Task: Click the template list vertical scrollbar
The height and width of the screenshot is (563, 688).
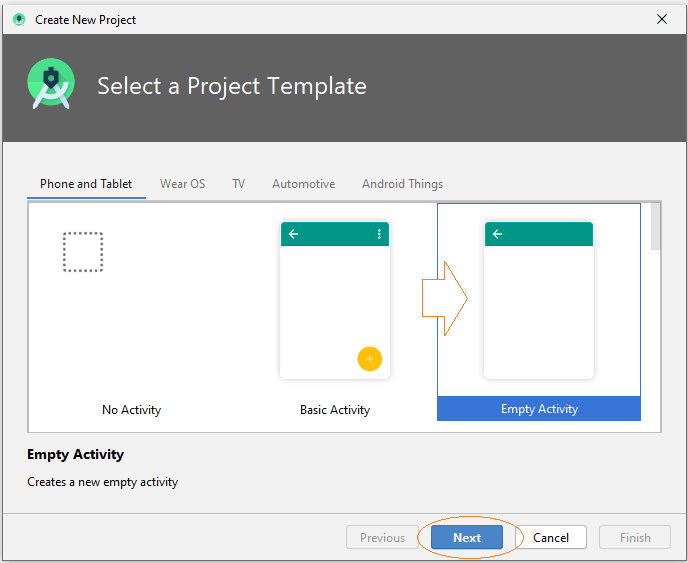Action: [656, 227]
